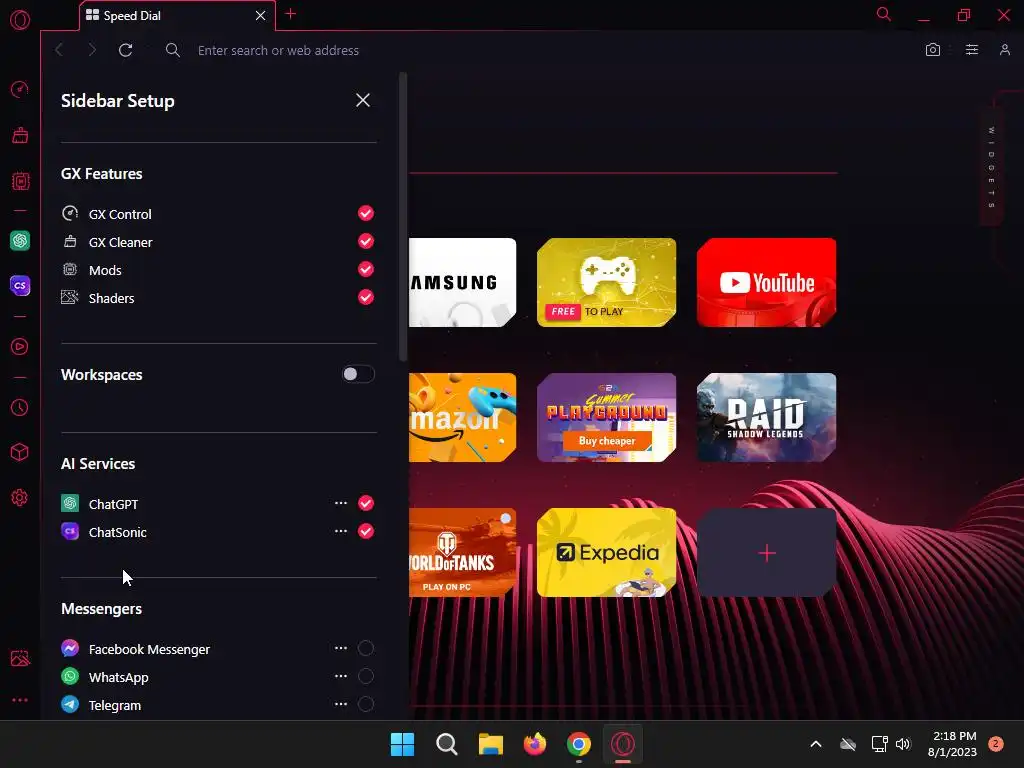Uncheck the Shaders checkbox
The width and height of the screenshot is (1024, 768).
(366, 298)
